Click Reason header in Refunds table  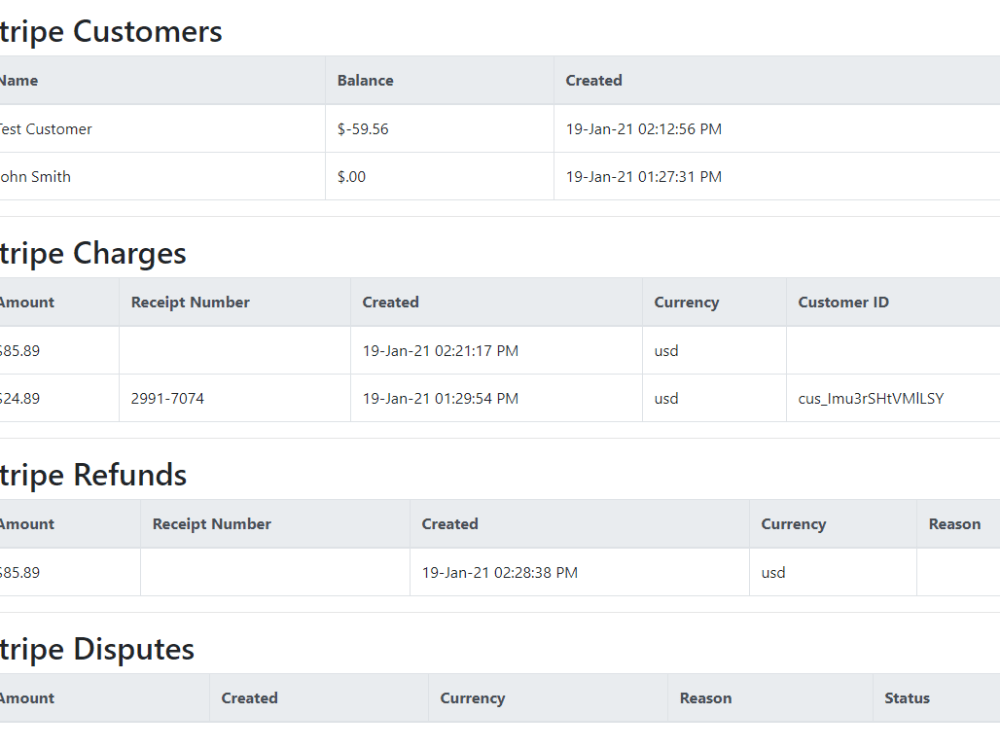[x=954, y=524]
